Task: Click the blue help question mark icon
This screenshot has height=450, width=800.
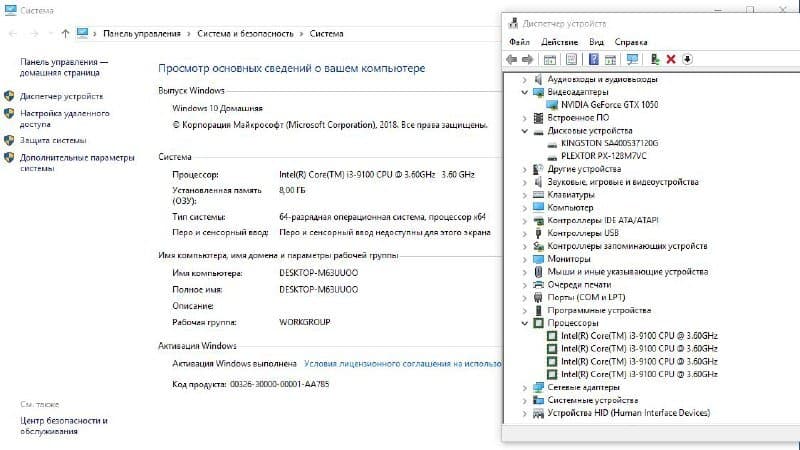Action: pos(594,59)
